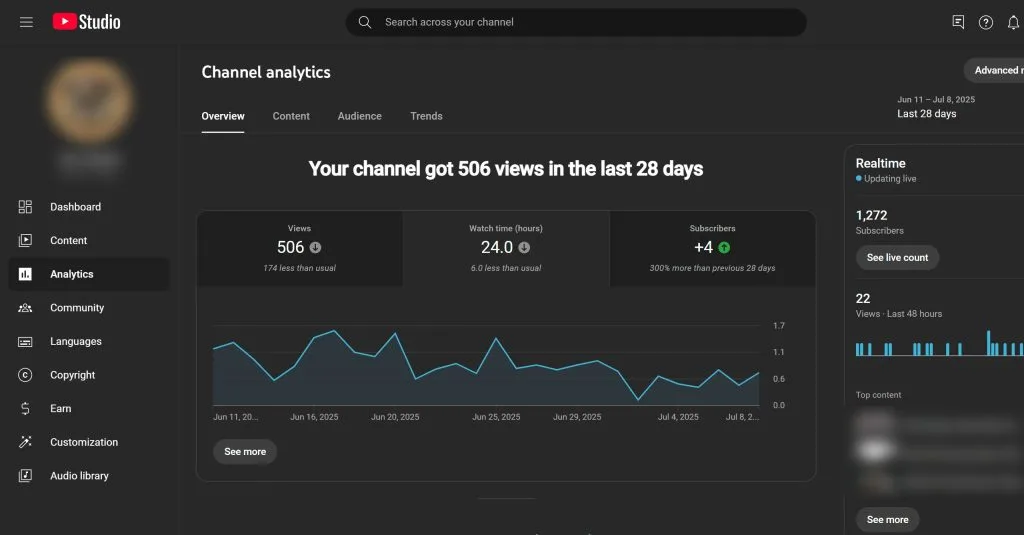The image size is (1024, 535).
Task: Click the Dashboard sidebar icon
Action: (25, 206)
